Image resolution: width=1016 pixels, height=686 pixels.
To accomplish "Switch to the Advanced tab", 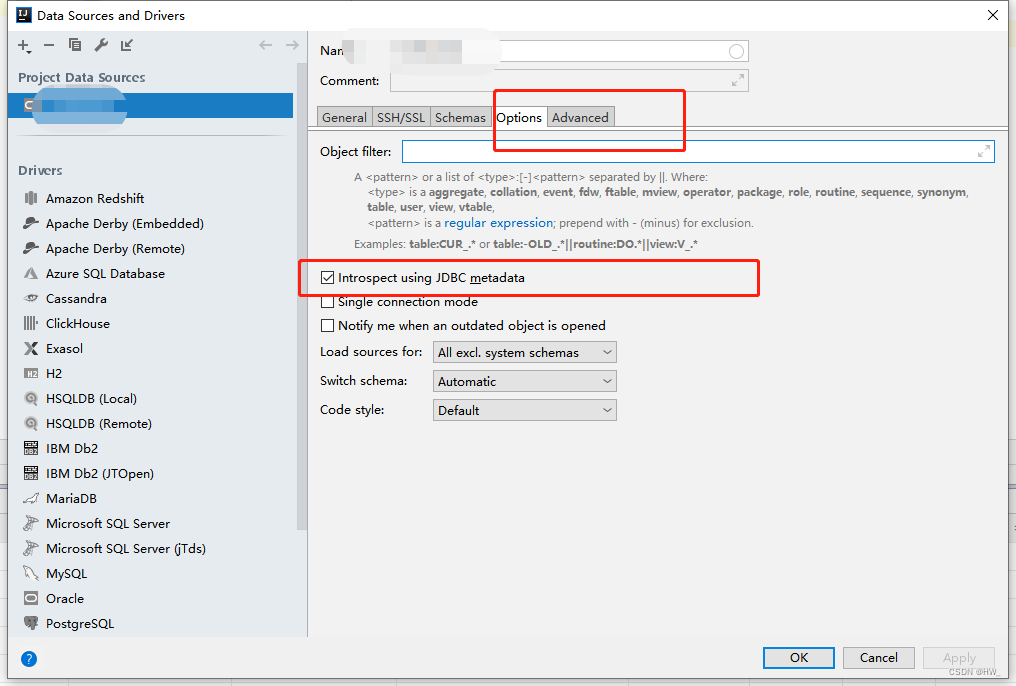I will point(580,117).
